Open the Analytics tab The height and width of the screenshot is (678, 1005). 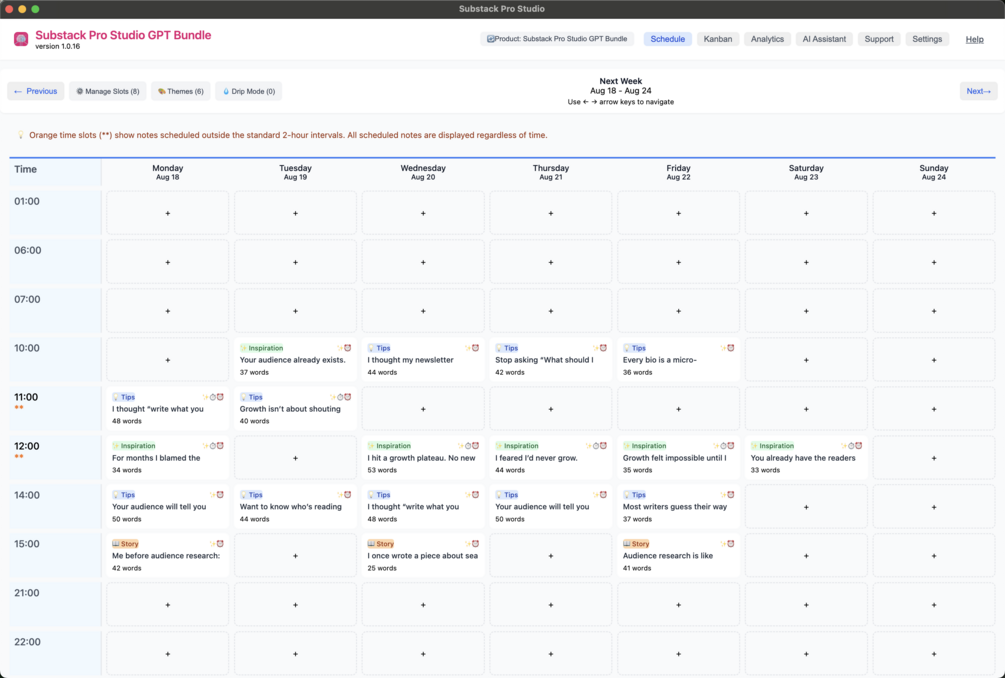[767, 39]
